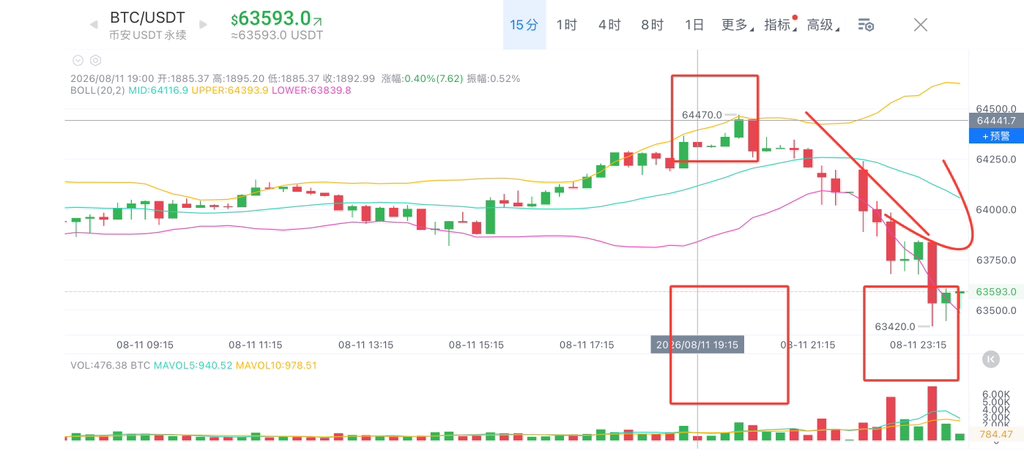Tap the 64000.0 price axis label

click(996, 210)
